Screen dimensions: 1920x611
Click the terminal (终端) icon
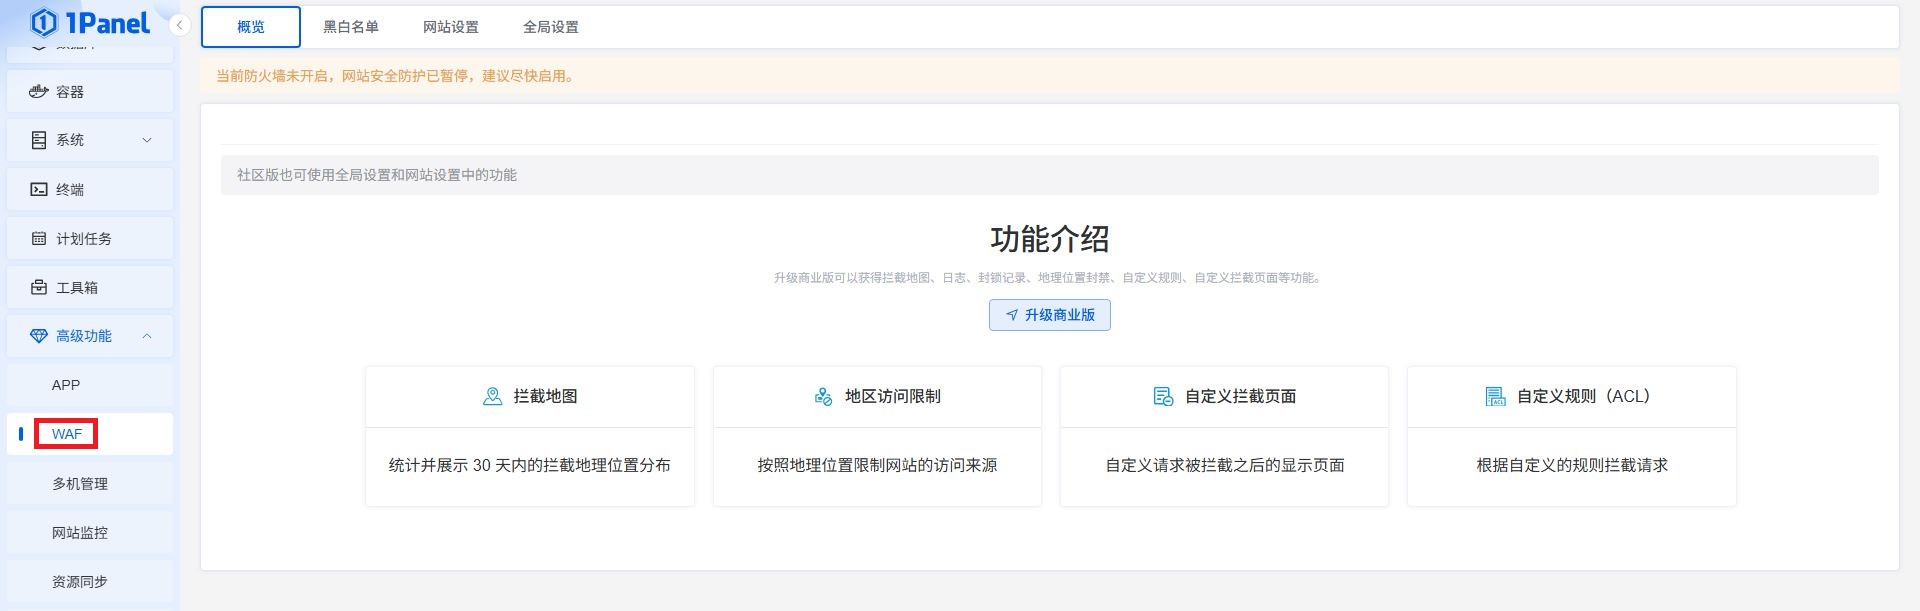coord(39,189)
